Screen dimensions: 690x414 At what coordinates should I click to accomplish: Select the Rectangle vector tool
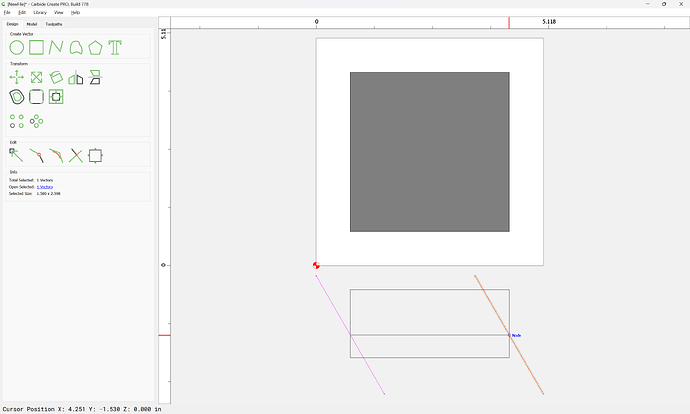pyautogui.click(x=37, y=48)
